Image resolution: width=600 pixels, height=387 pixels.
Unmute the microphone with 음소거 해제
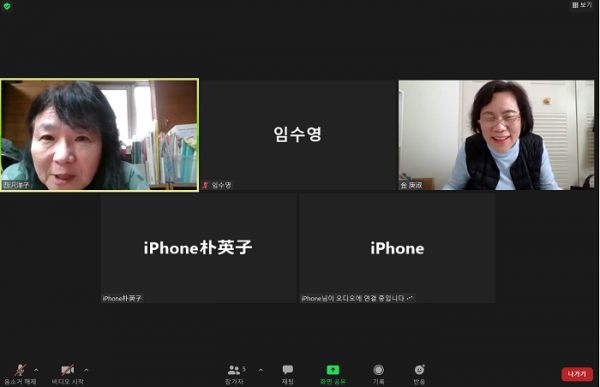[x=20, y=374]
